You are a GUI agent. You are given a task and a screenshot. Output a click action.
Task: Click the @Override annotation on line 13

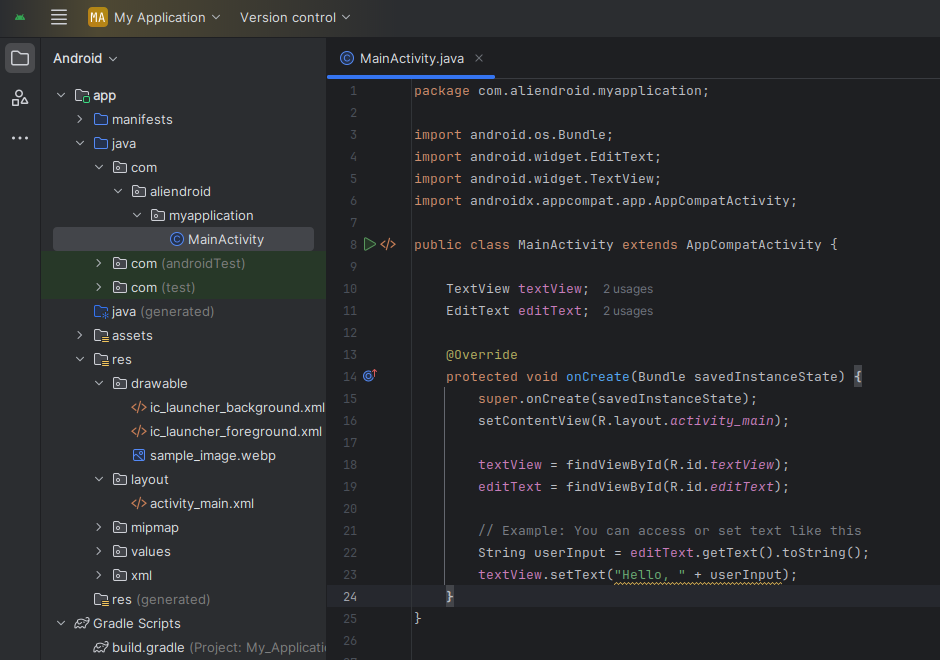pyautogui.click(x=481, y=355)
